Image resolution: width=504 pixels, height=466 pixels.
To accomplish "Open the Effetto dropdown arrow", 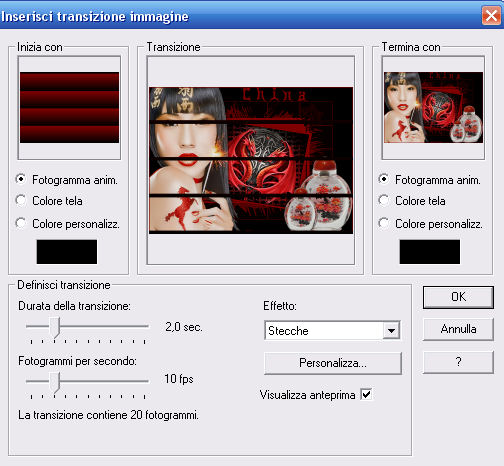I will point(391,330).
